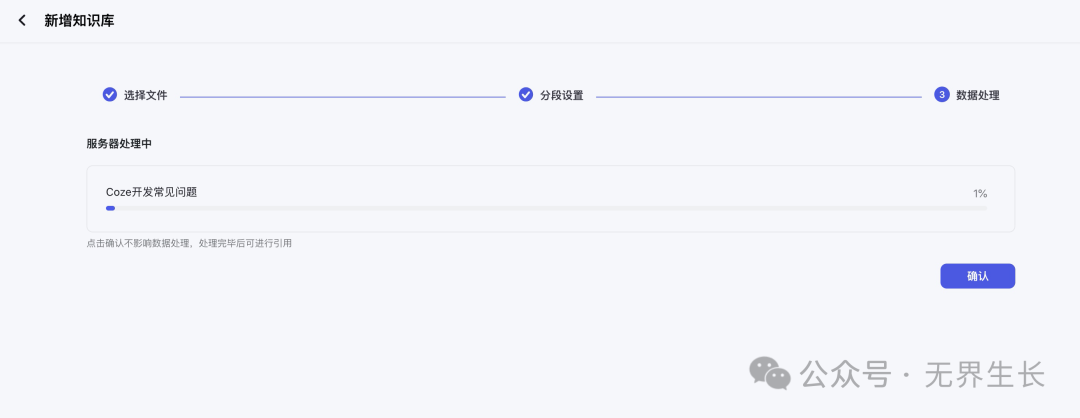Click the checkmark icon for 分段设置 step
Image resolution: width=1080 pixels, height=418 pixels.
point(526,95)
